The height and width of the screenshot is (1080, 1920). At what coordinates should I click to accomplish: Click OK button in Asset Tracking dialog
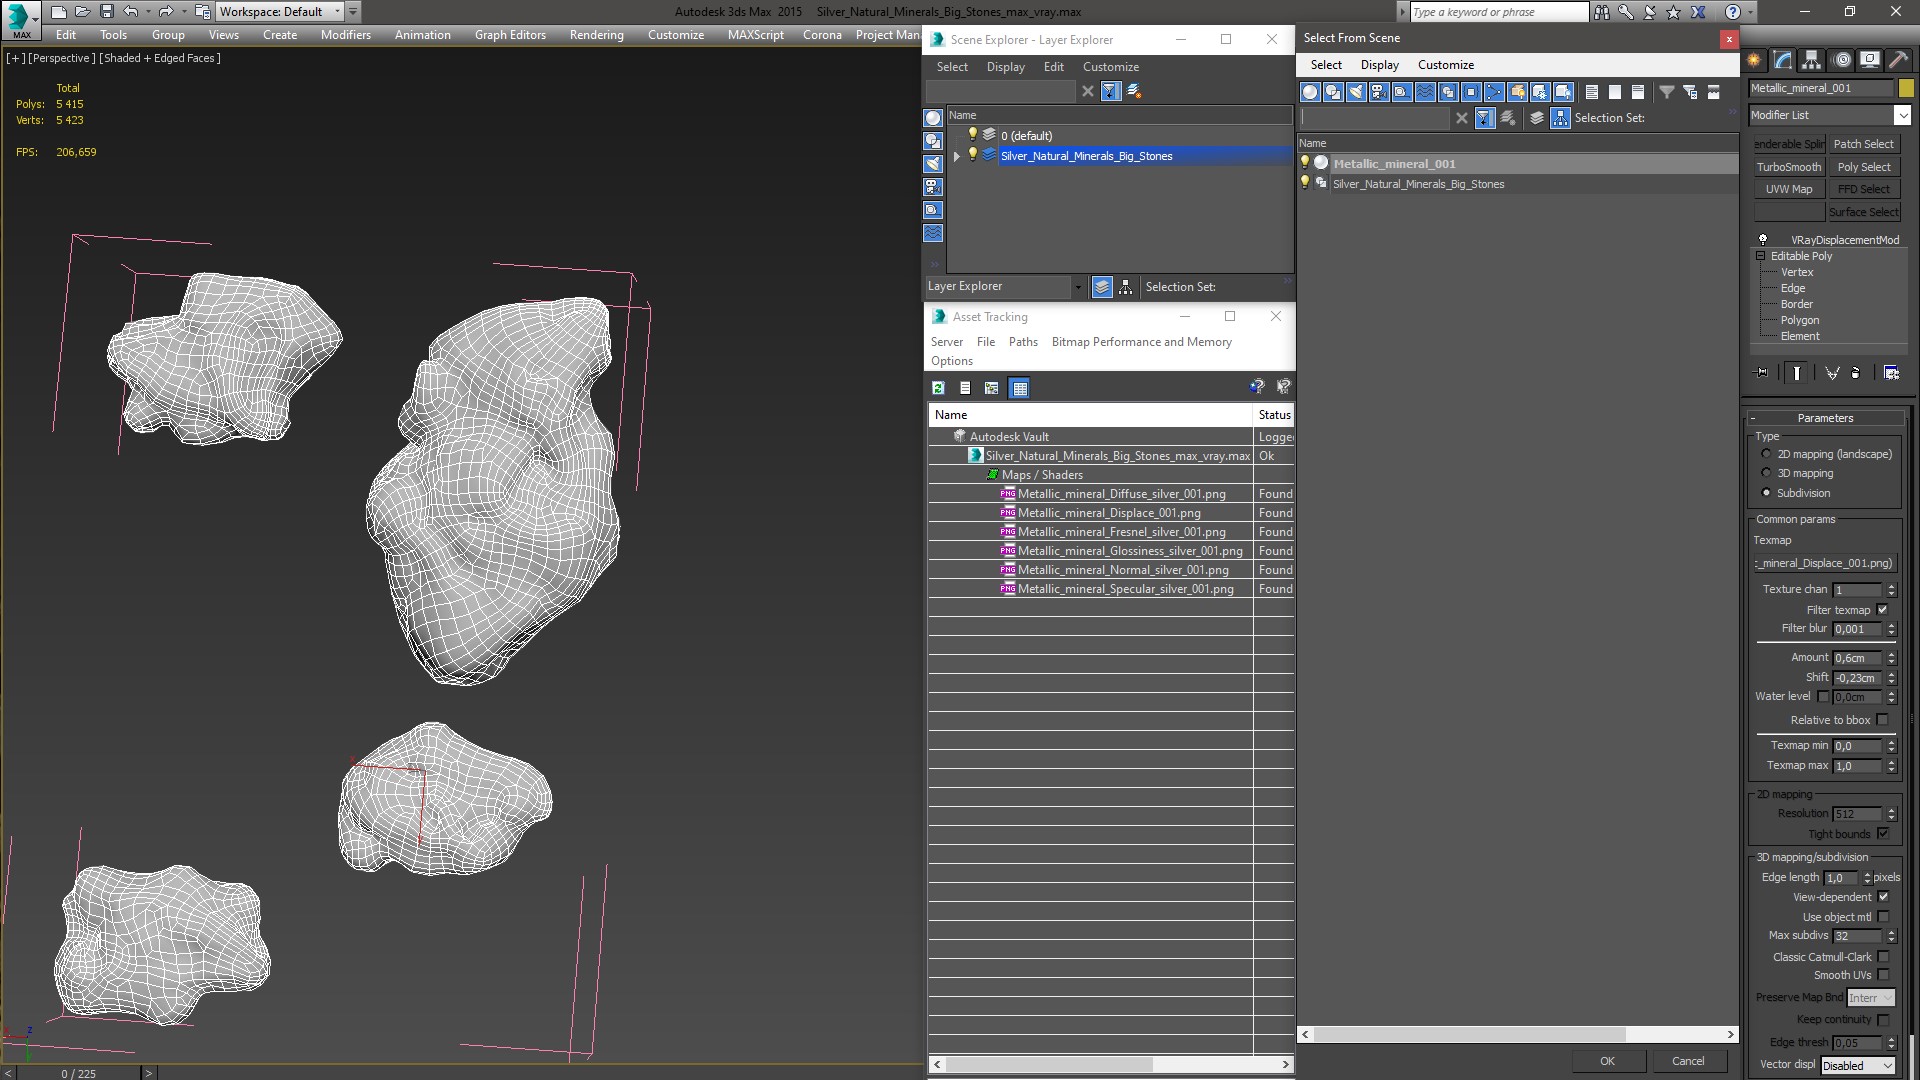point(1606,1060)
